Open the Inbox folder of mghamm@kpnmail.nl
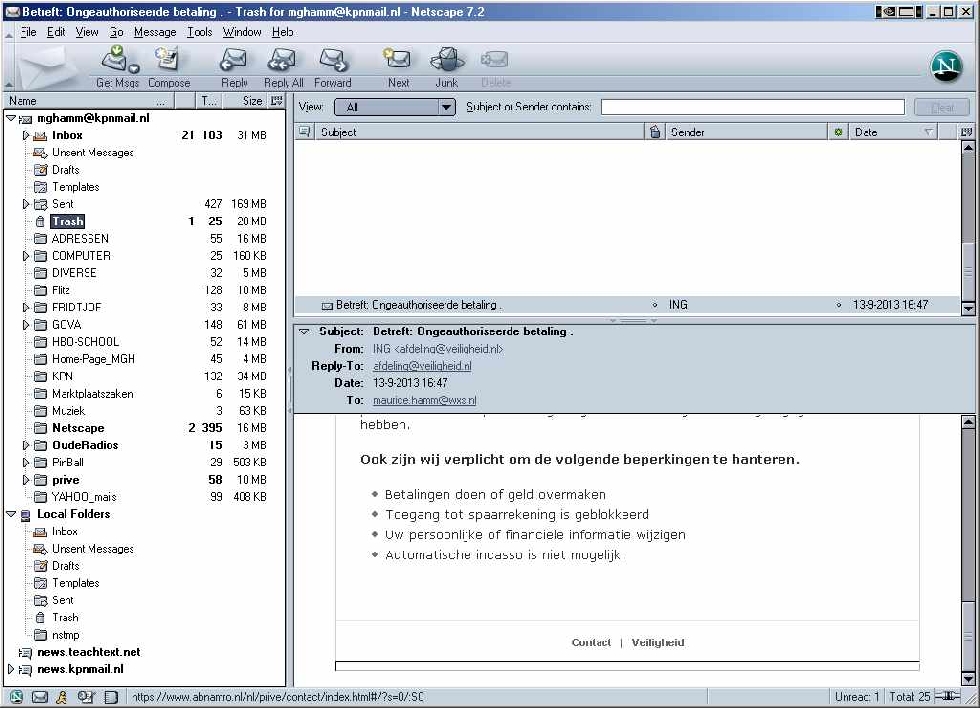Viewport: 980px width, 708px height. (67, 135)
